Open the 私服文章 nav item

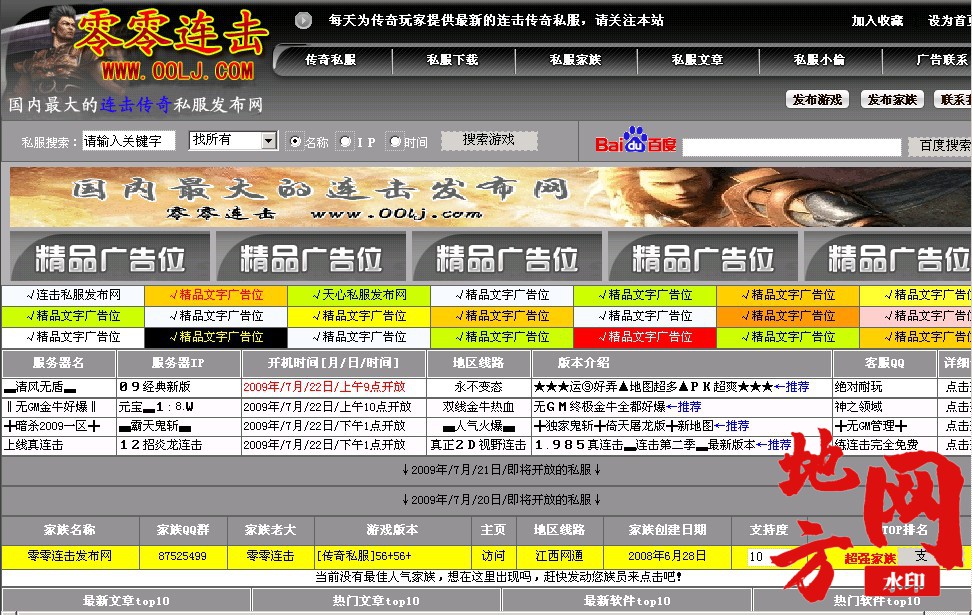pos(697,60)
